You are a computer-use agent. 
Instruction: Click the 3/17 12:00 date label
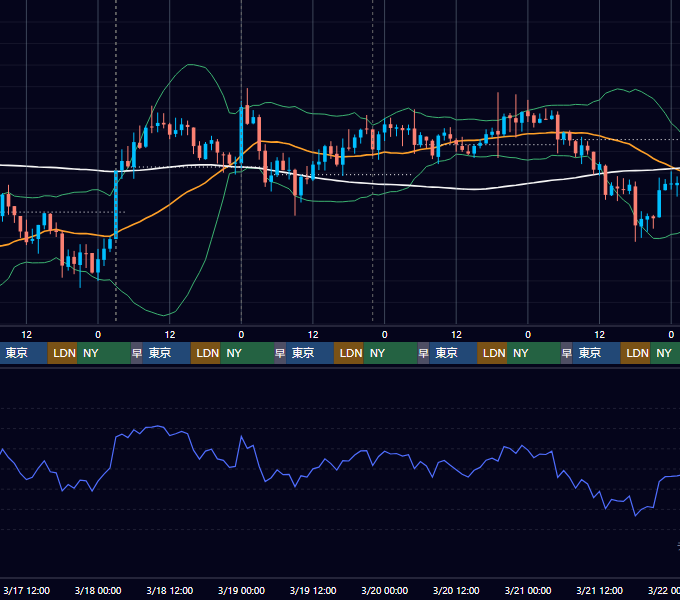(26, 590)
